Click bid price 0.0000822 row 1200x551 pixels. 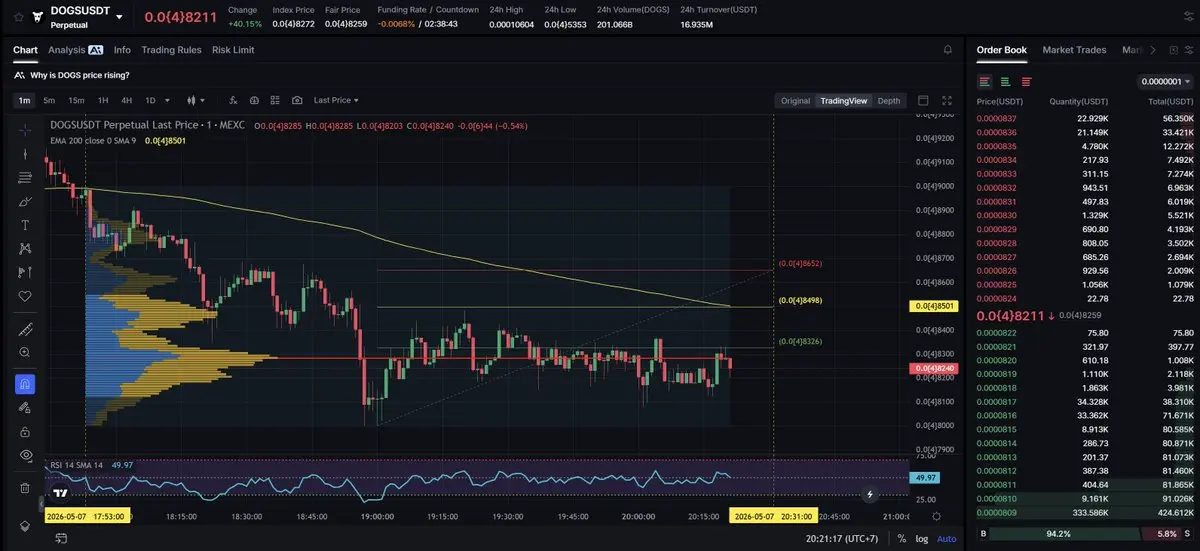pos(1085,333)
